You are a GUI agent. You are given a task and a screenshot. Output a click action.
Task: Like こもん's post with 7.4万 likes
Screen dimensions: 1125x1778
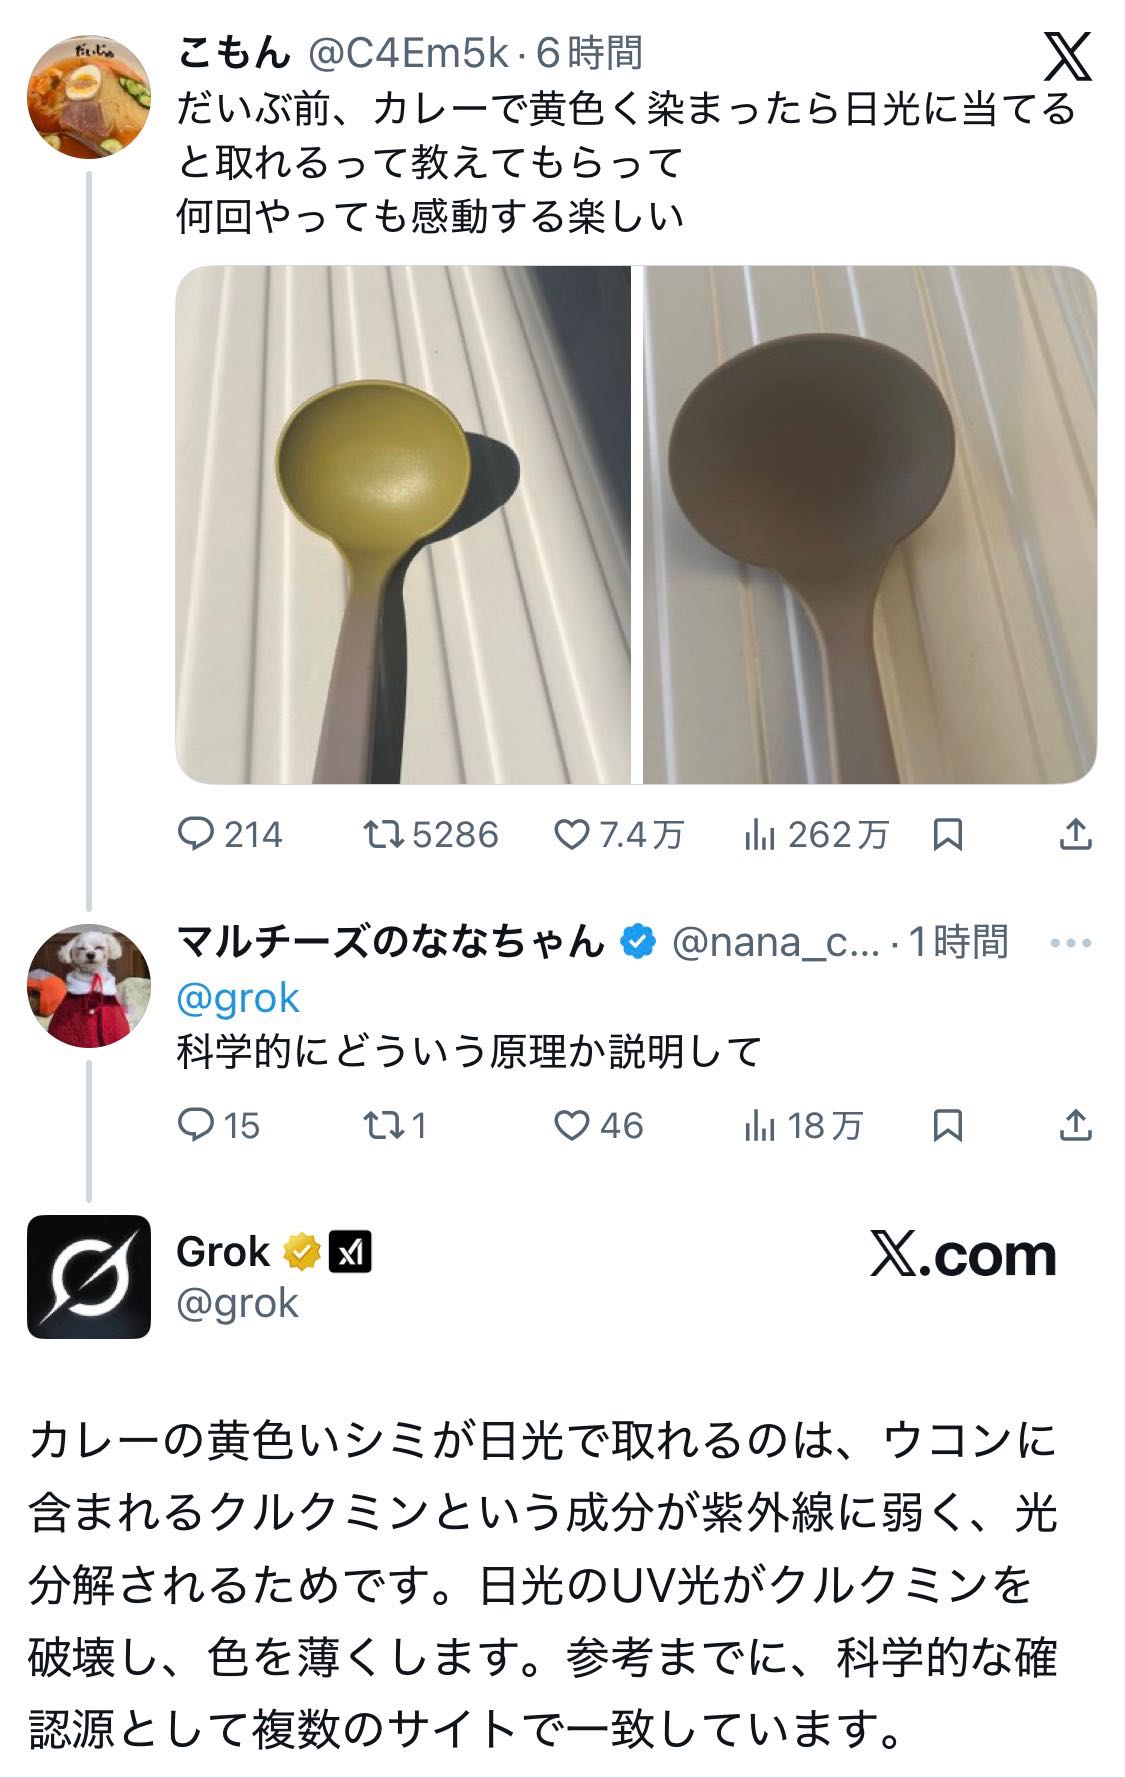571,834
